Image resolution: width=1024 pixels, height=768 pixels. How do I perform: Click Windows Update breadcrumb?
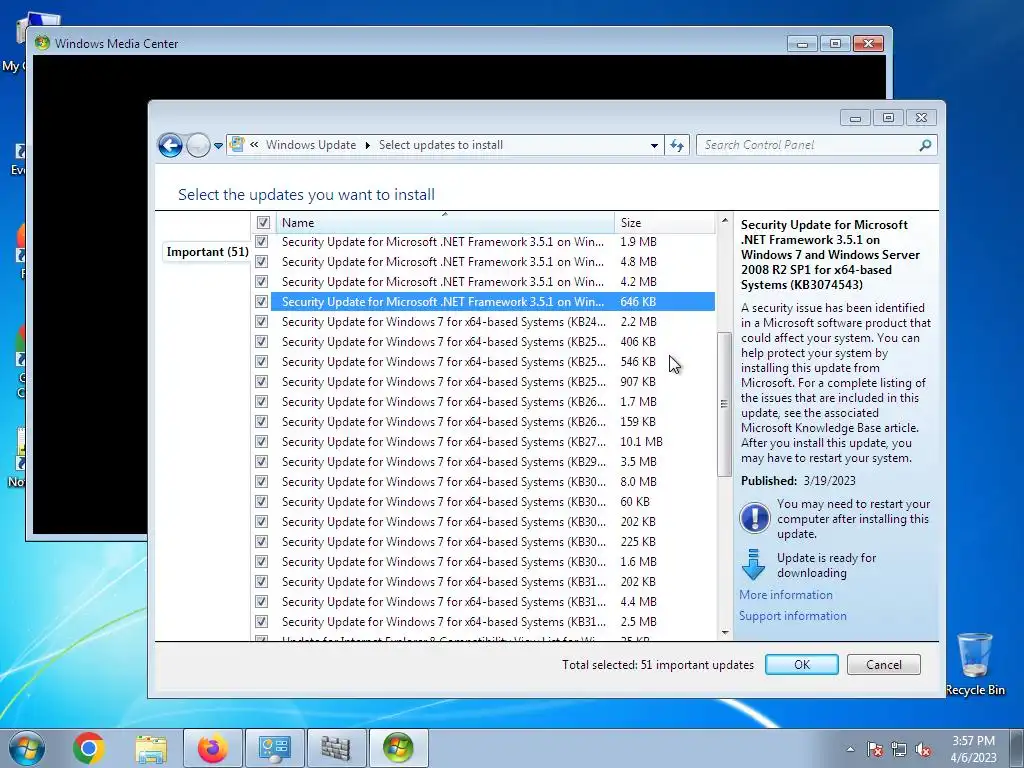(x=311, y=145)
